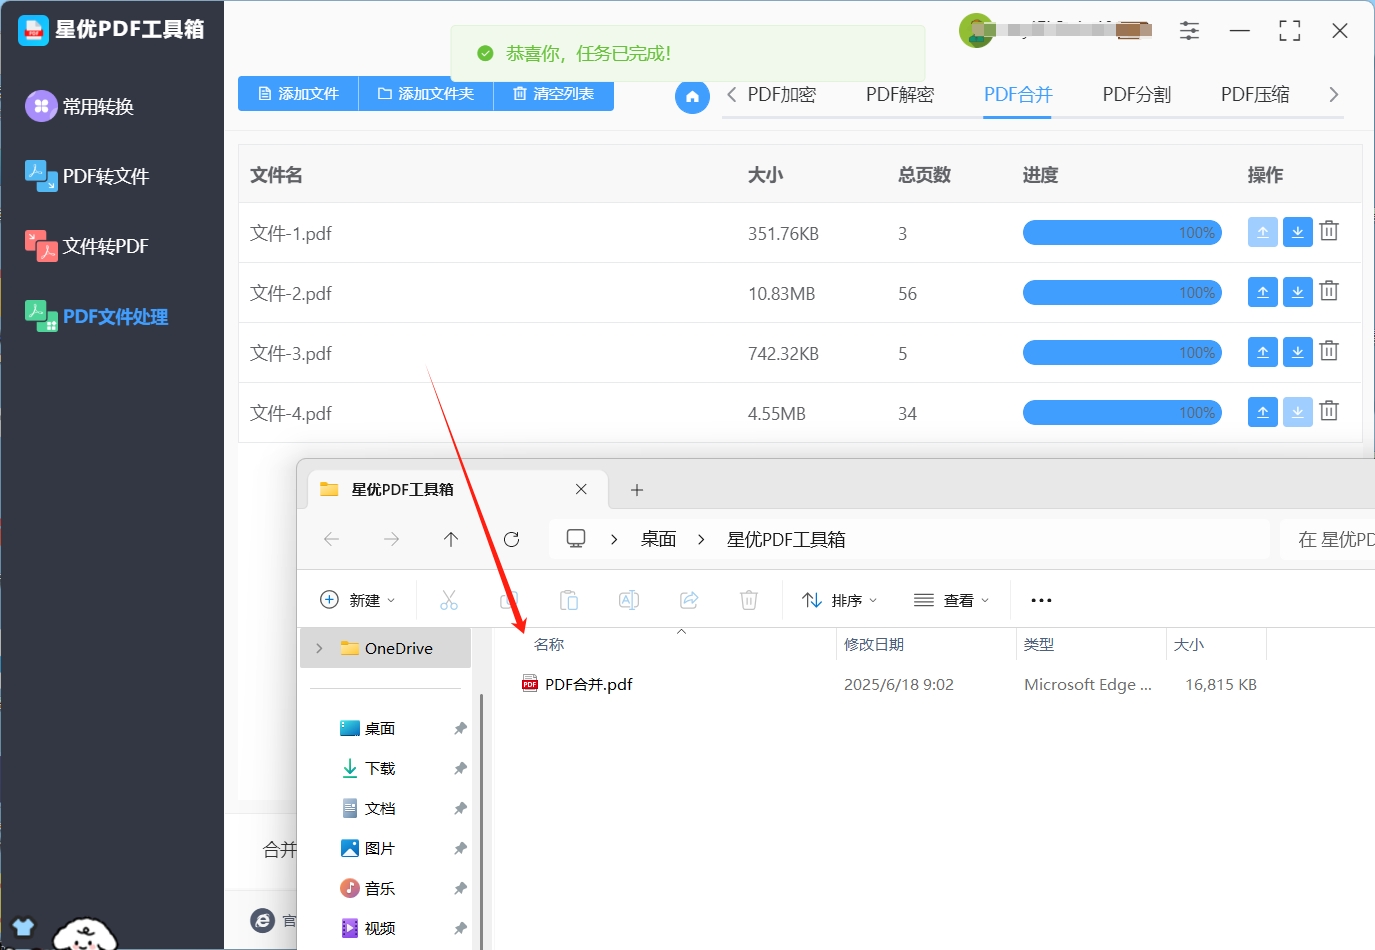Refresh the Explorer folder view
This screenshot has height=950, width=1375.
point(511,539)
